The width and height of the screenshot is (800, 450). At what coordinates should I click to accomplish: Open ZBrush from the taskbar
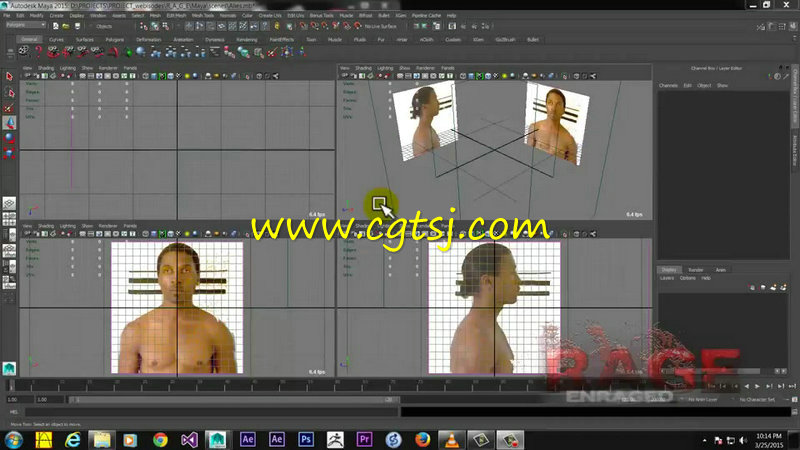[335, 439]
